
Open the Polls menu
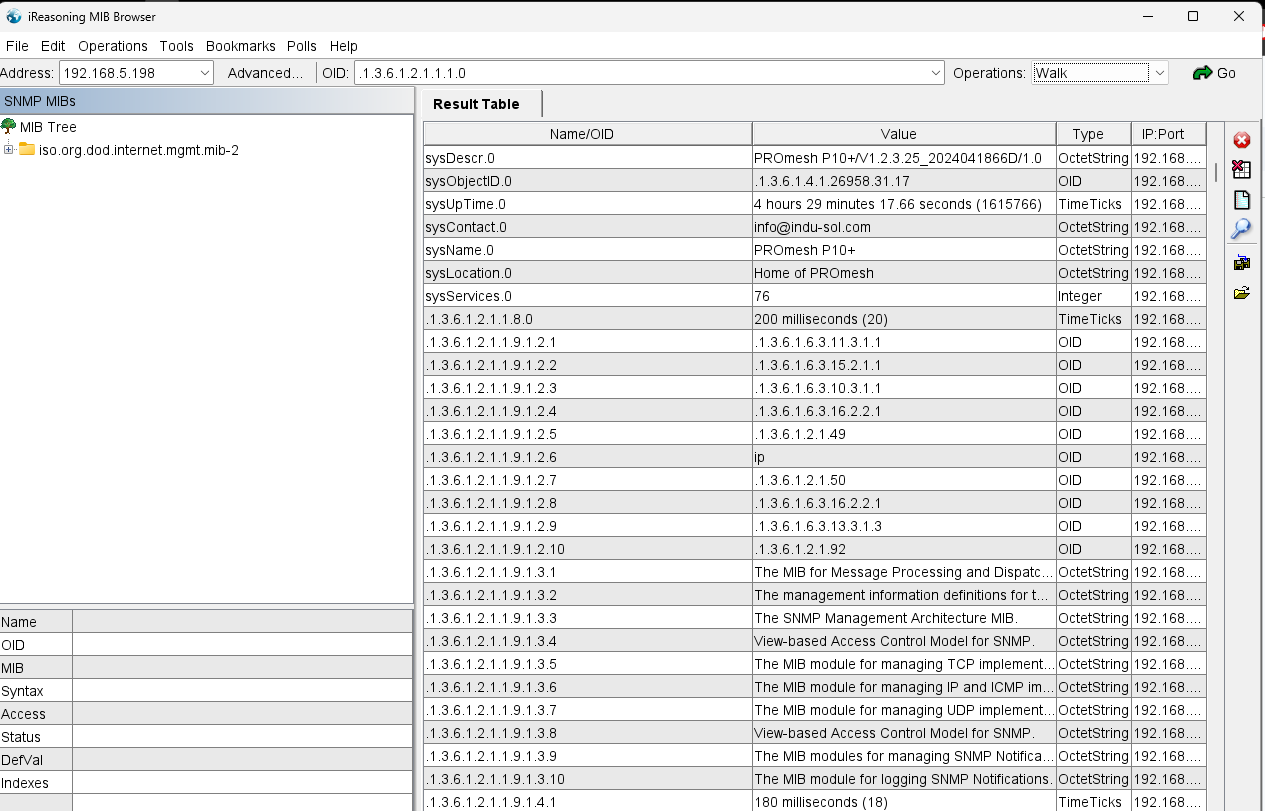click(x=302, y=46)
